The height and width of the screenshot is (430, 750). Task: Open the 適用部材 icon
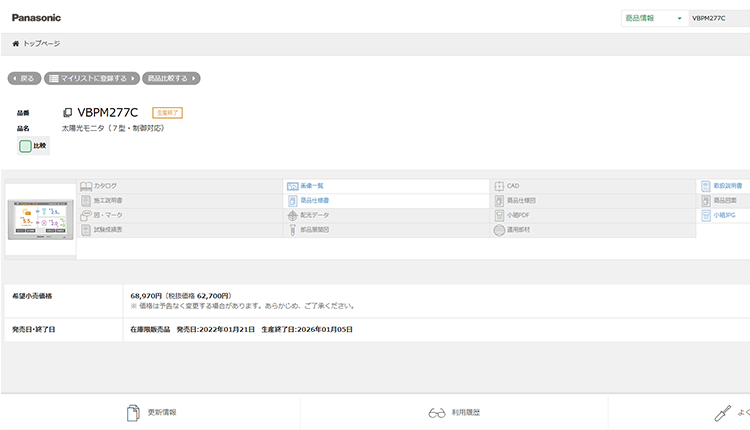[x=499, y=230]
